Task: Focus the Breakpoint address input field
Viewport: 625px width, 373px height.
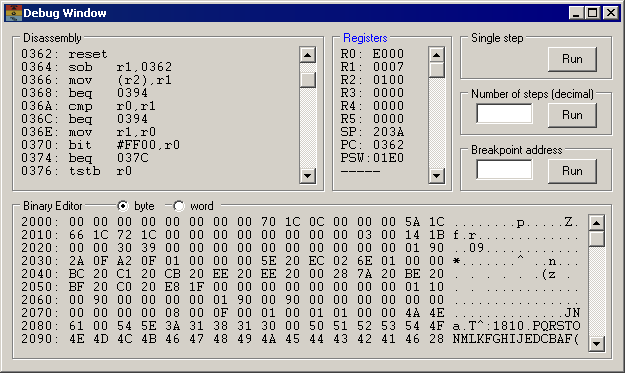Action: [x=504, y=170]
